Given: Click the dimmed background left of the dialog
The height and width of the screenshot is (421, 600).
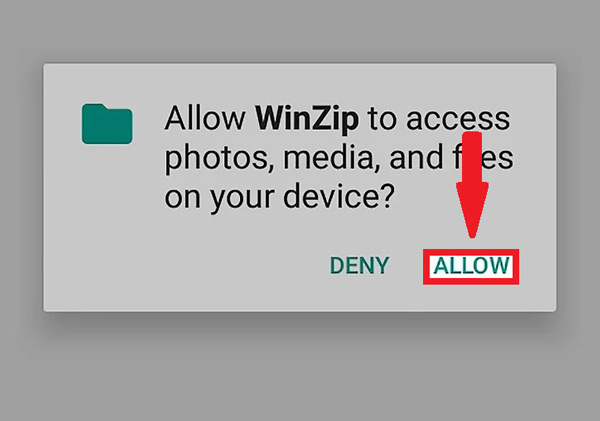Looking at the screenshot, I should point(21,188).
